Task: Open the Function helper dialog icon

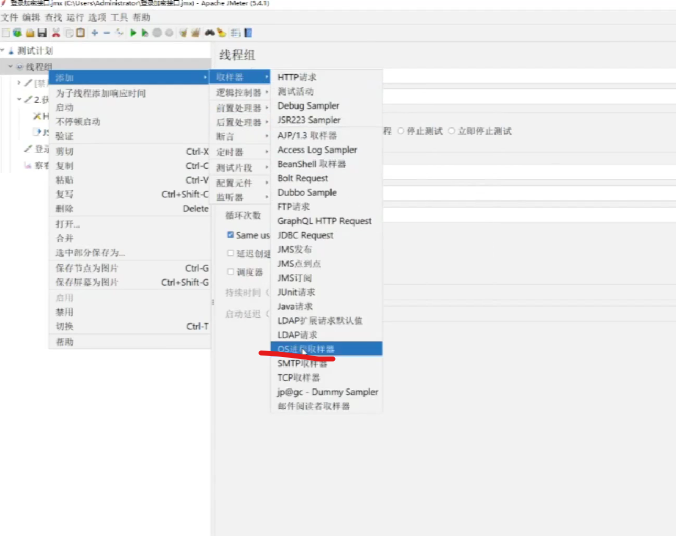Action: pos(235,33)
